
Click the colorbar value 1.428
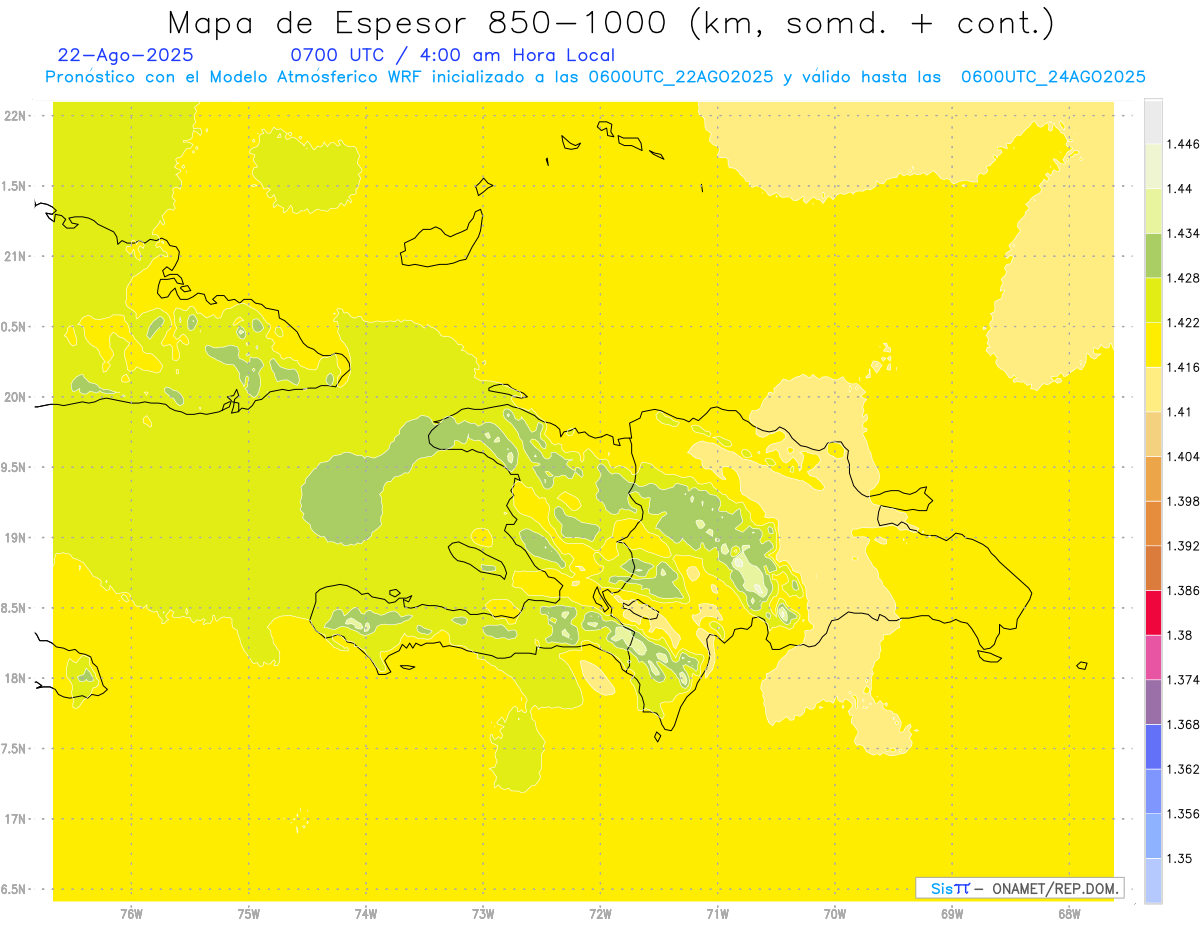tap(1183, 278)
